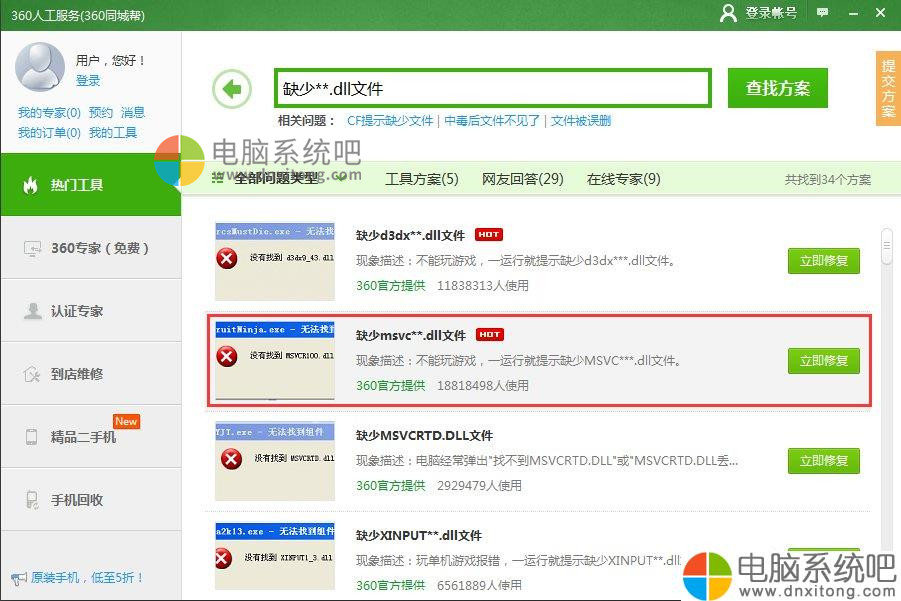Click the 18818498人使用 usage count

click(483, 386)
